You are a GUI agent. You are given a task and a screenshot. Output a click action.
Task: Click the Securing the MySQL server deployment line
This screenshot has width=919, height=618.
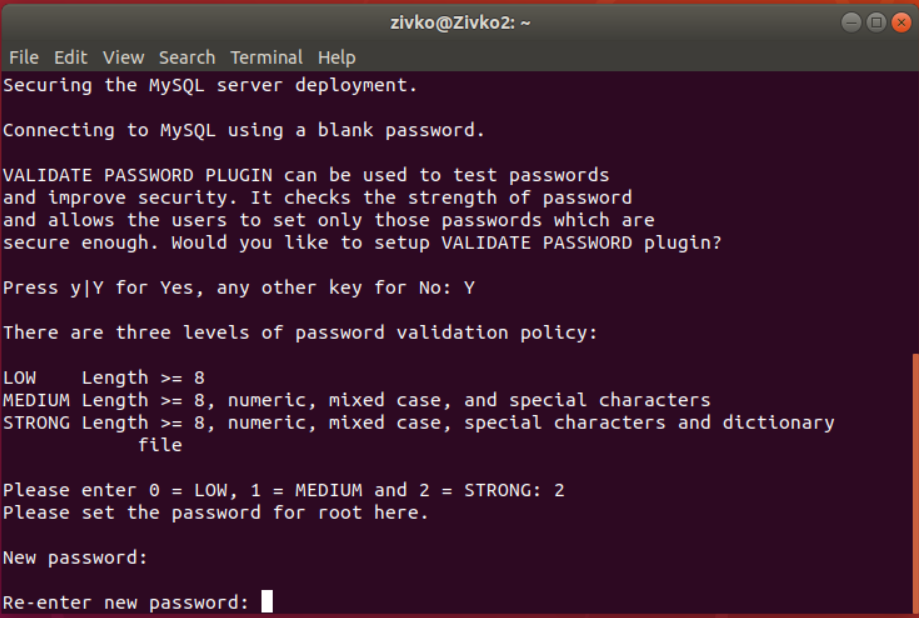coord(210,85)
